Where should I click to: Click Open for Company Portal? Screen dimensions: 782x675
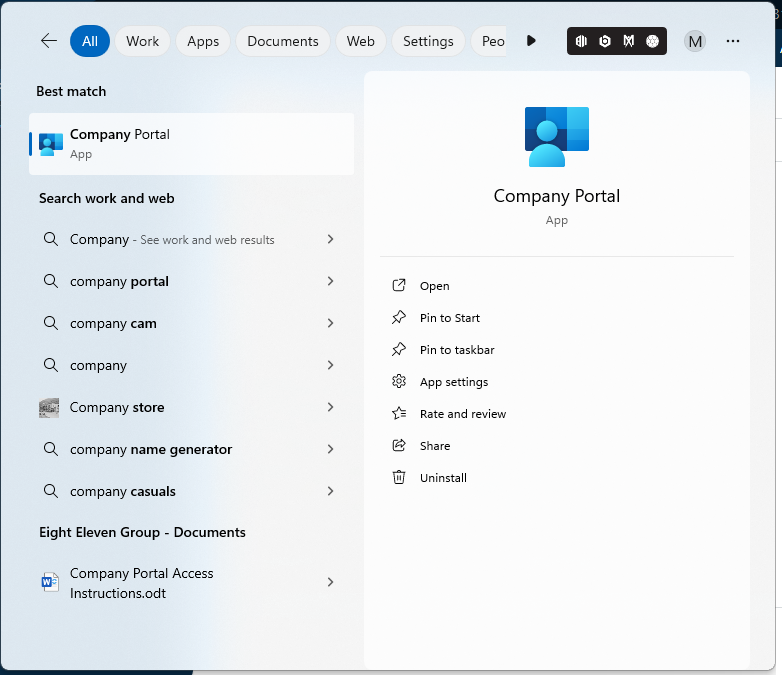tap(434, 286)
